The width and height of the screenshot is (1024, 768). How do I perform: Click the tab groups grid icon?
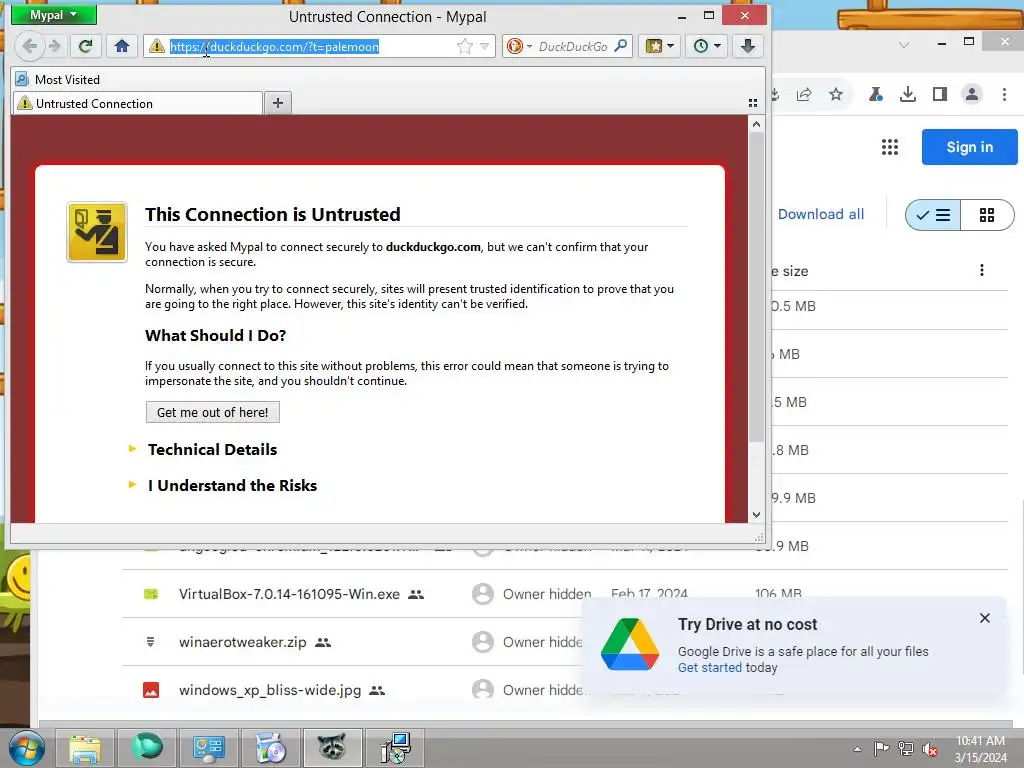tap(752, 103)
